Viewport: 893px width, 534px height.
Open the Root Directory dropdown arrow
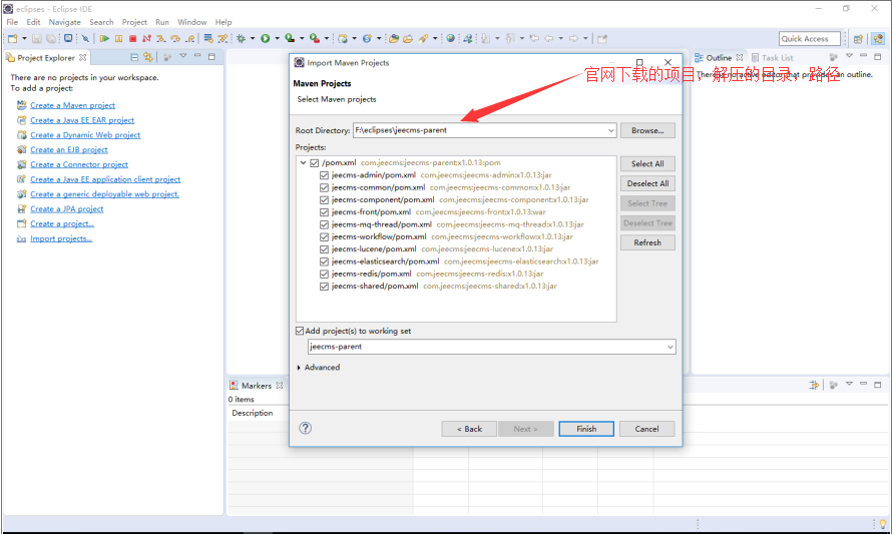point(611,130)
